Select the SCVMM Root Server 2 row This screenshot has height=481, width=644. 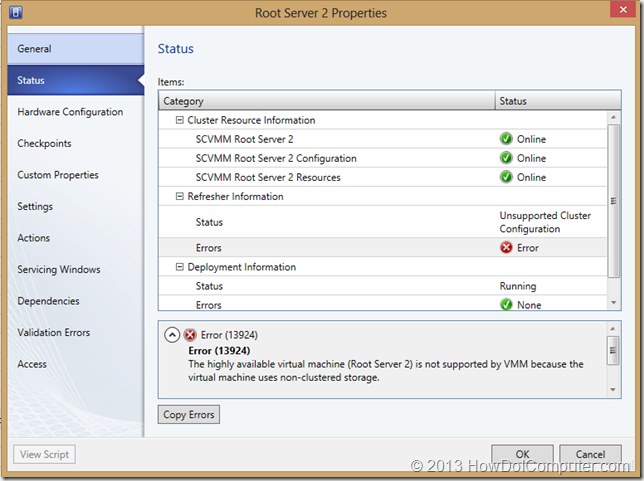coord(383,139)
